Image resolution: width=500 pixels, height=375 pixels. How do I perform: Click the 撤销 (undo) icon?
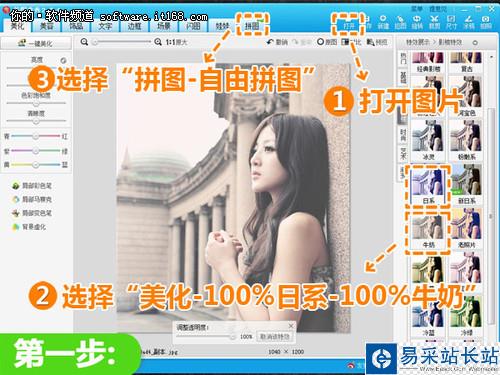(277, 42)
